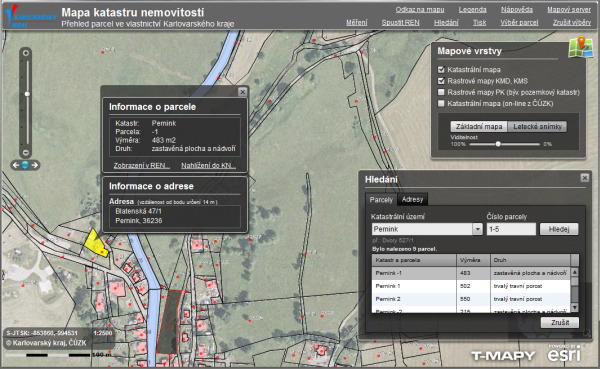Select the Pernink 1 result row
Image resolution: width=600 pixels, height=369 pixels.
click(x=471, y=286)
